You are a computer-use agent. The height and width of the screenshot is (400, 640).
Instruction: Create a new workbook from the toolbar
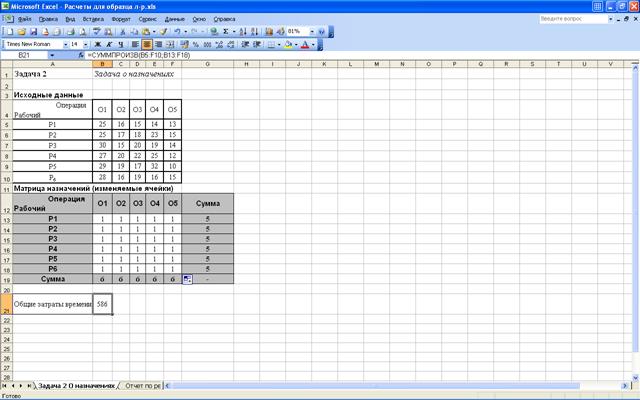pos(10,31)
